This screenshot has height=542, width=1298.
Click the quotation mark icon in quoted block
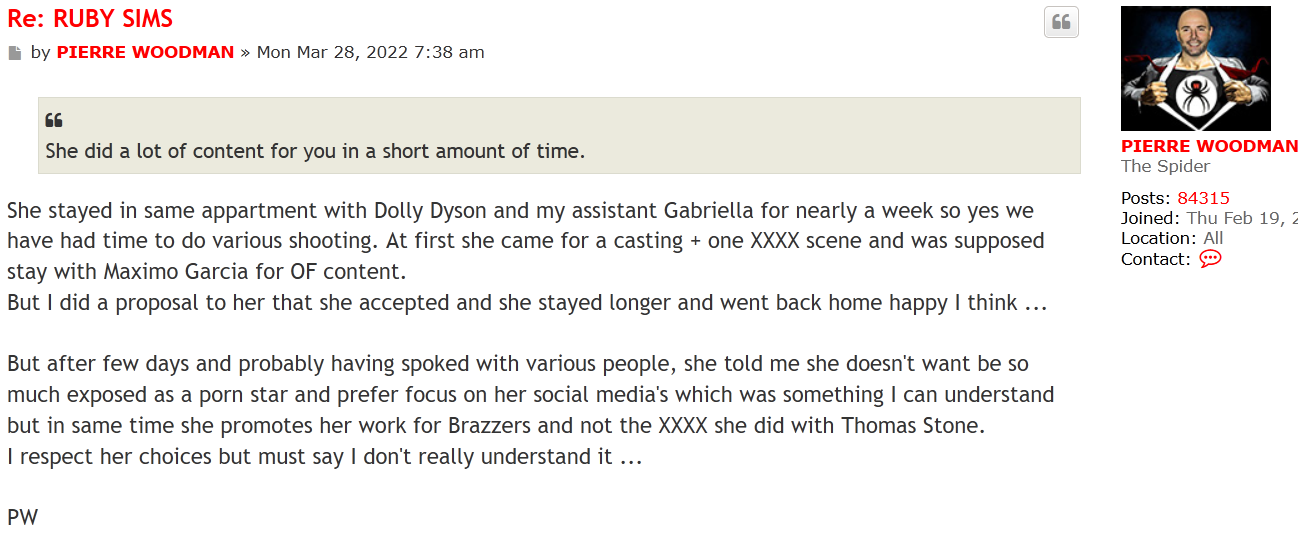54,121
